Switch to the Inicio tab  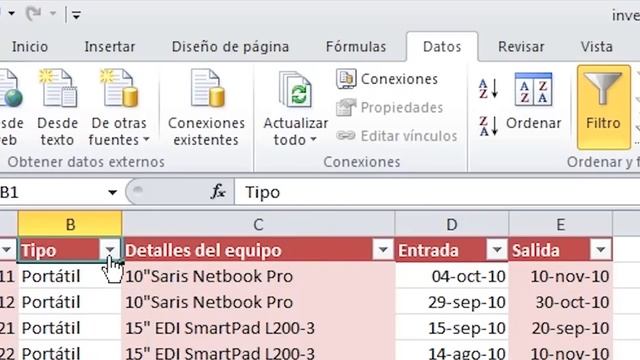coord(30,47)
